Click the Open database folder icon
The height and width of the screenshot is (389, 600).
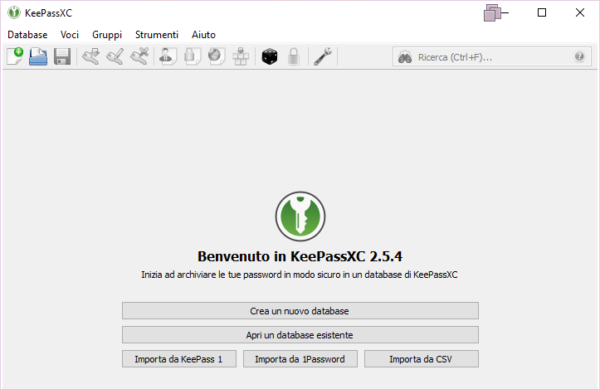[x=38, y=57]
